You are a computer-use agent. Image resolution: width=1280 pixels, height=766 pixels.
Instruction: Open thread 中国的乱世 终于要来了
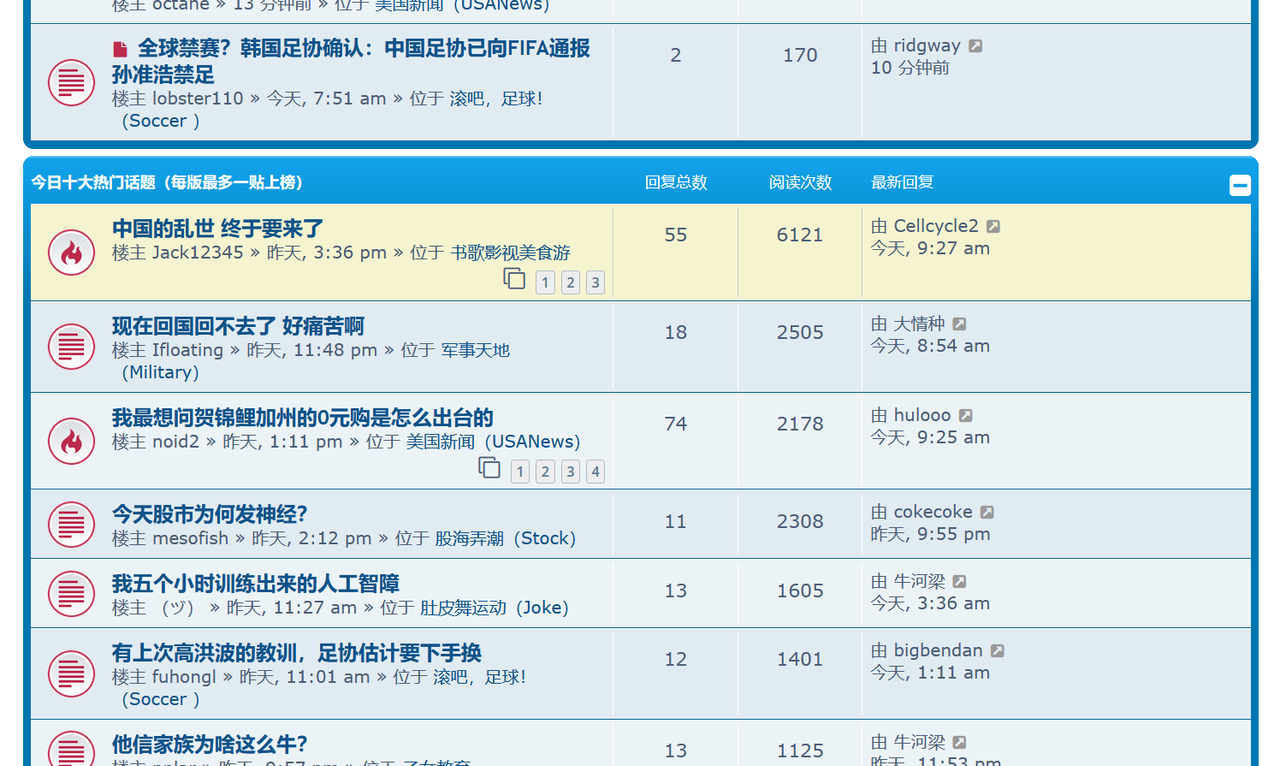point(218,229)
